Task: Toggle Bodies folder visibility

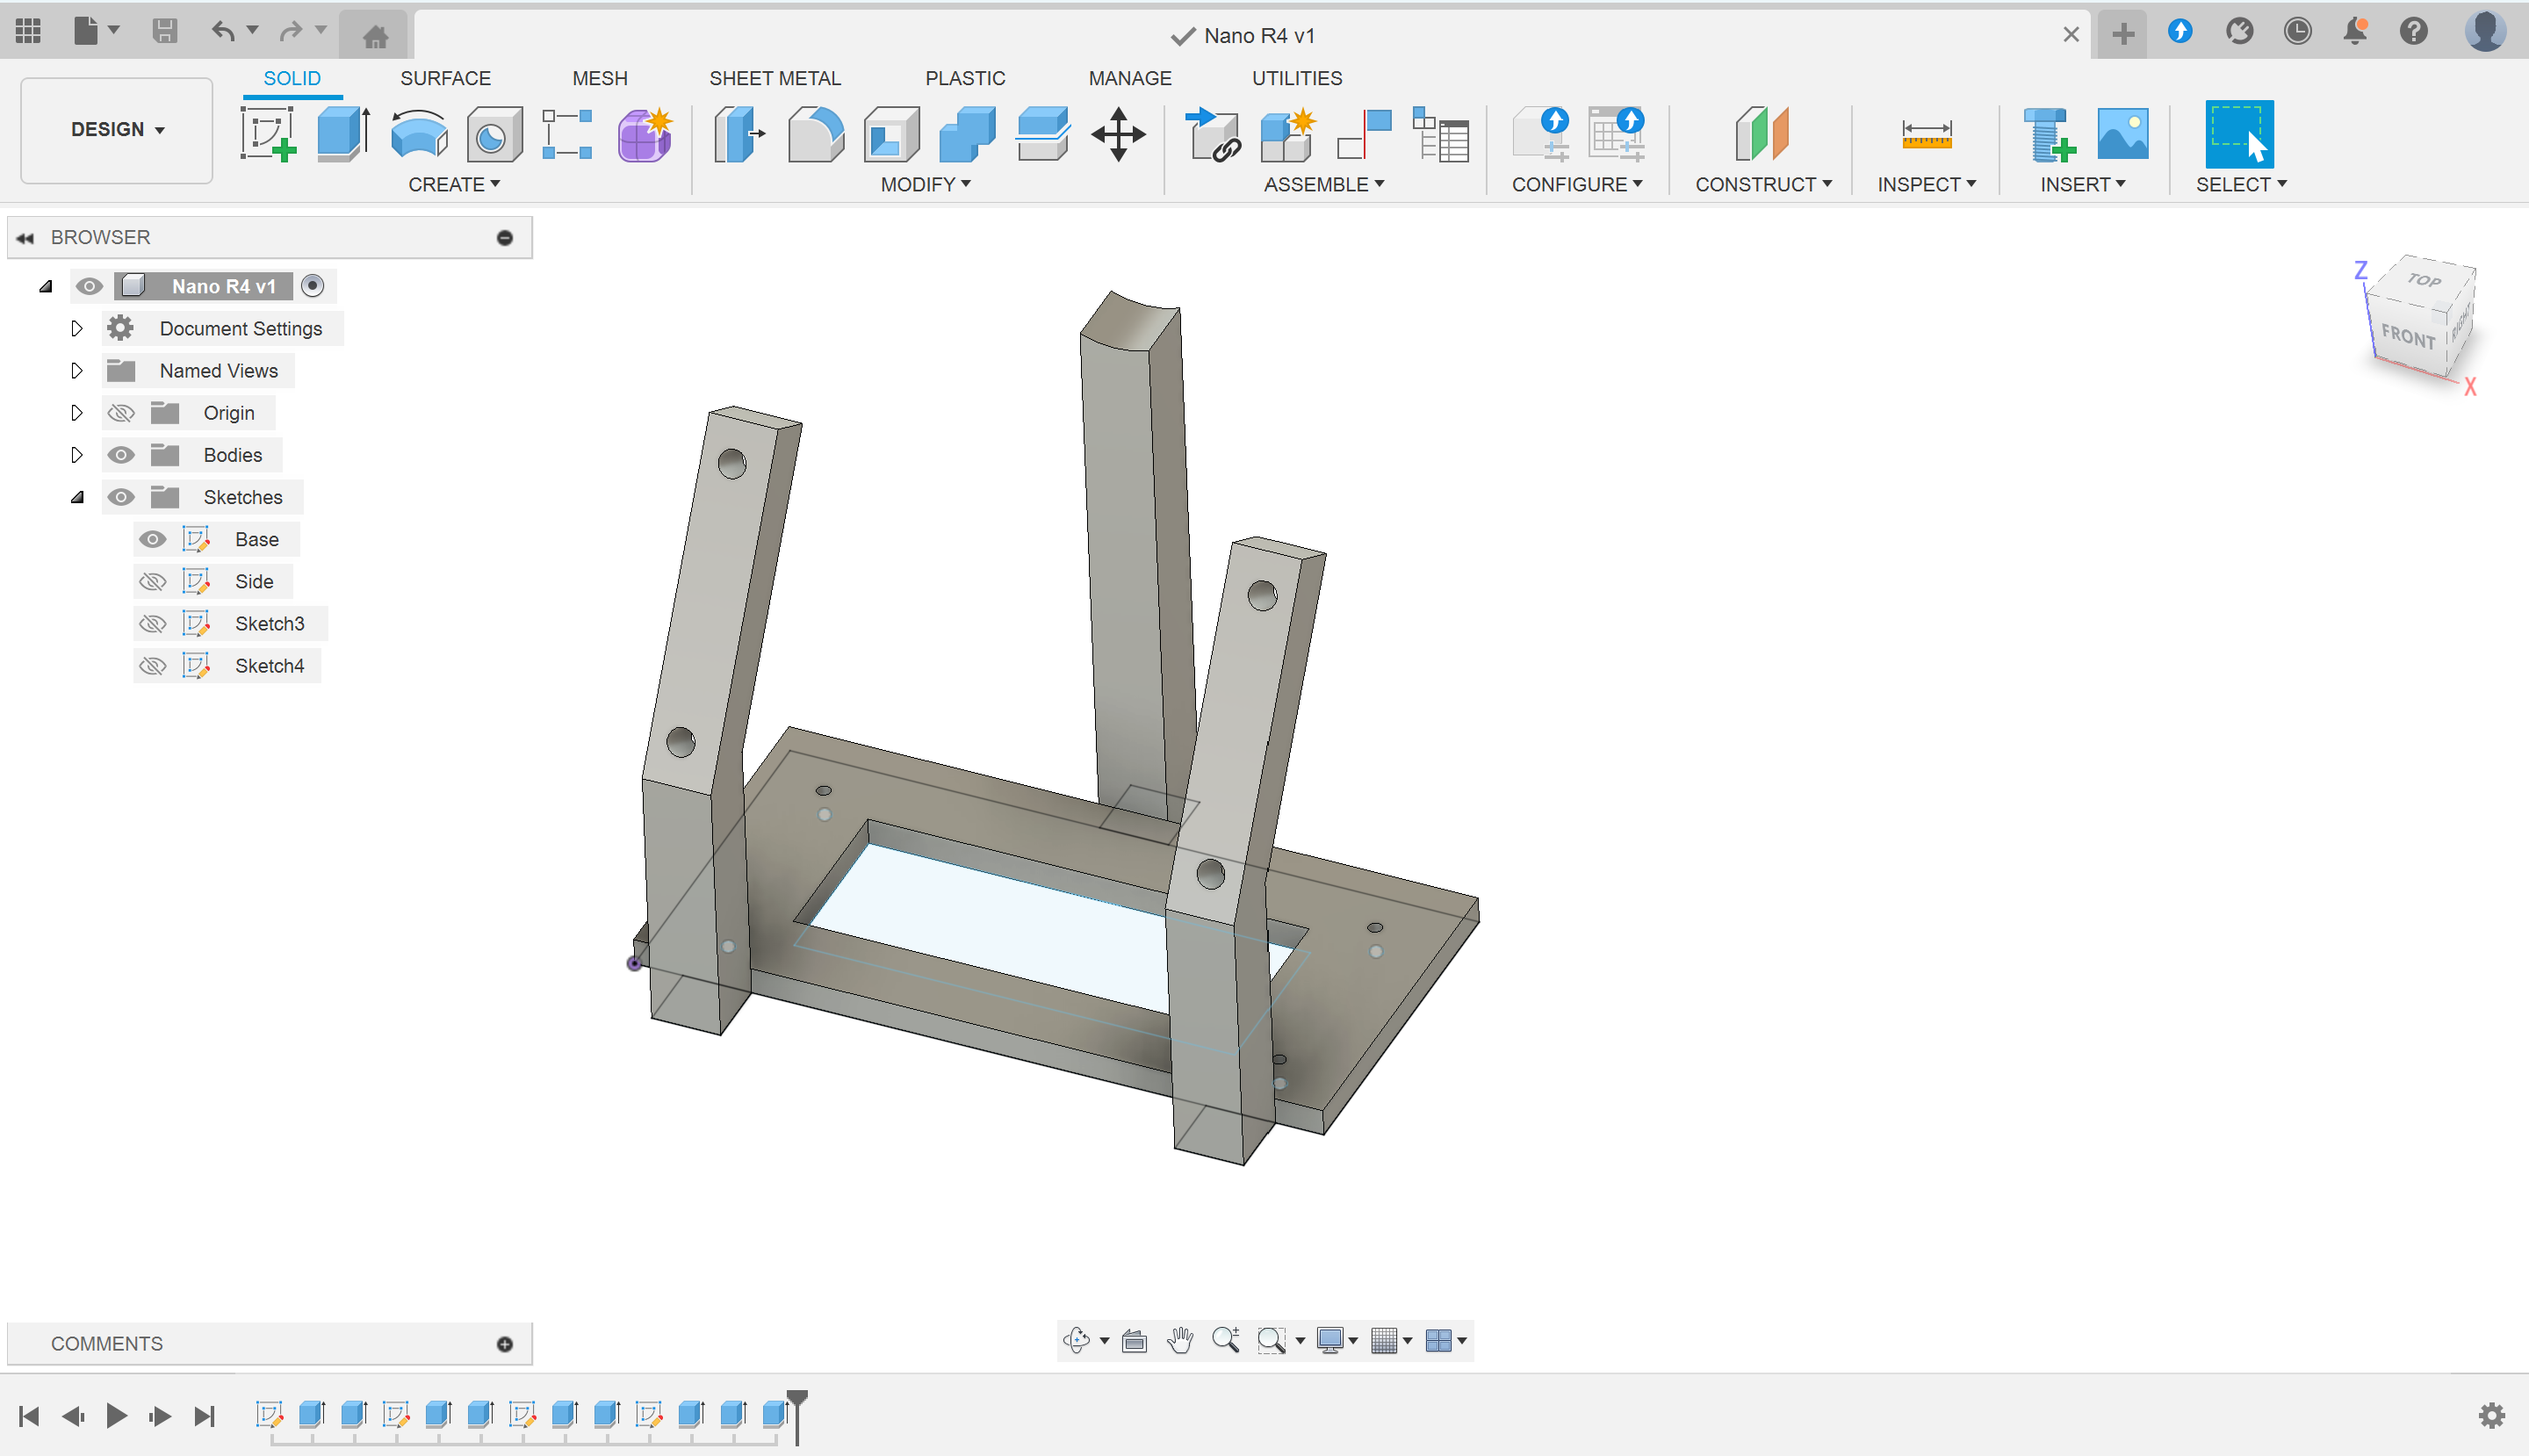Action: (x=121, y=455)
